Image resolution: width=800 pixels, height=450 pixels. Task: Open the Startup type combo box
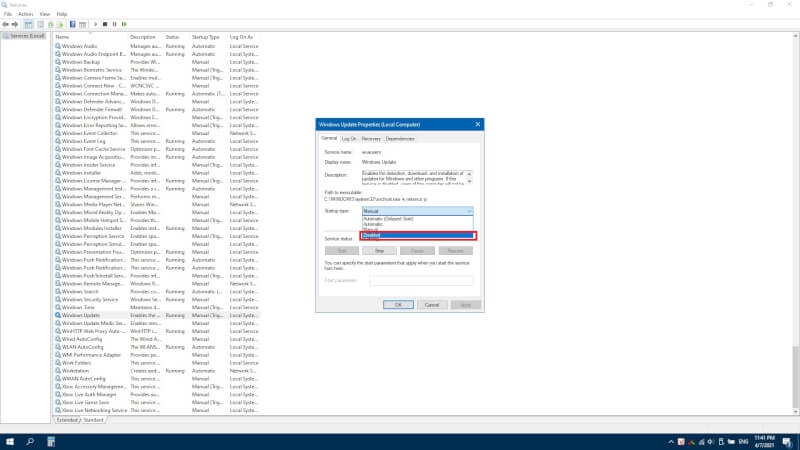(417, 211)
